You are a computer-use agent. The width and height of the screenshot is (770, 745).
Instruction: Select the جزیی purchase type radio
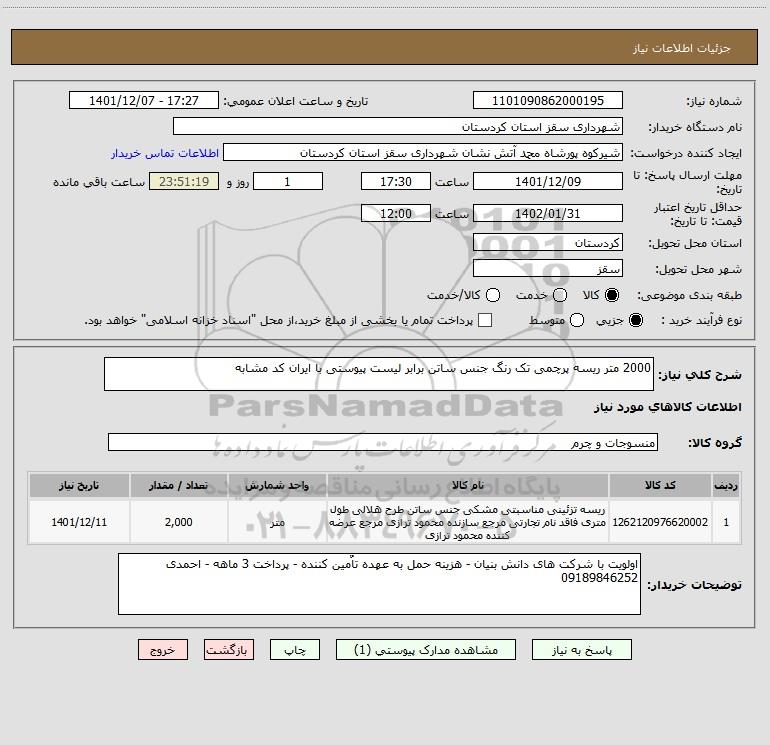pos(635,320)
